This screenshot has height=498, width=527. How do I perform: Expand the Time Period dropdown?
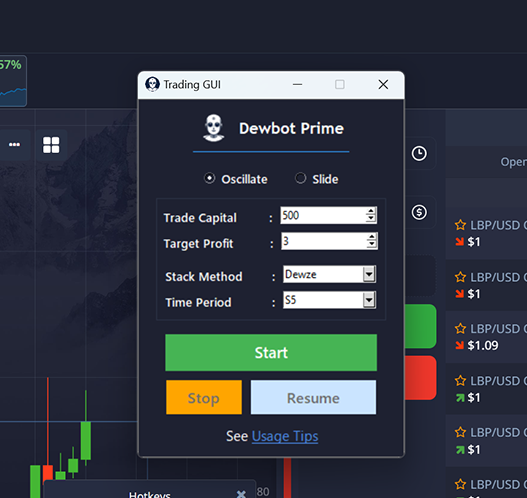tap(369, 300)
